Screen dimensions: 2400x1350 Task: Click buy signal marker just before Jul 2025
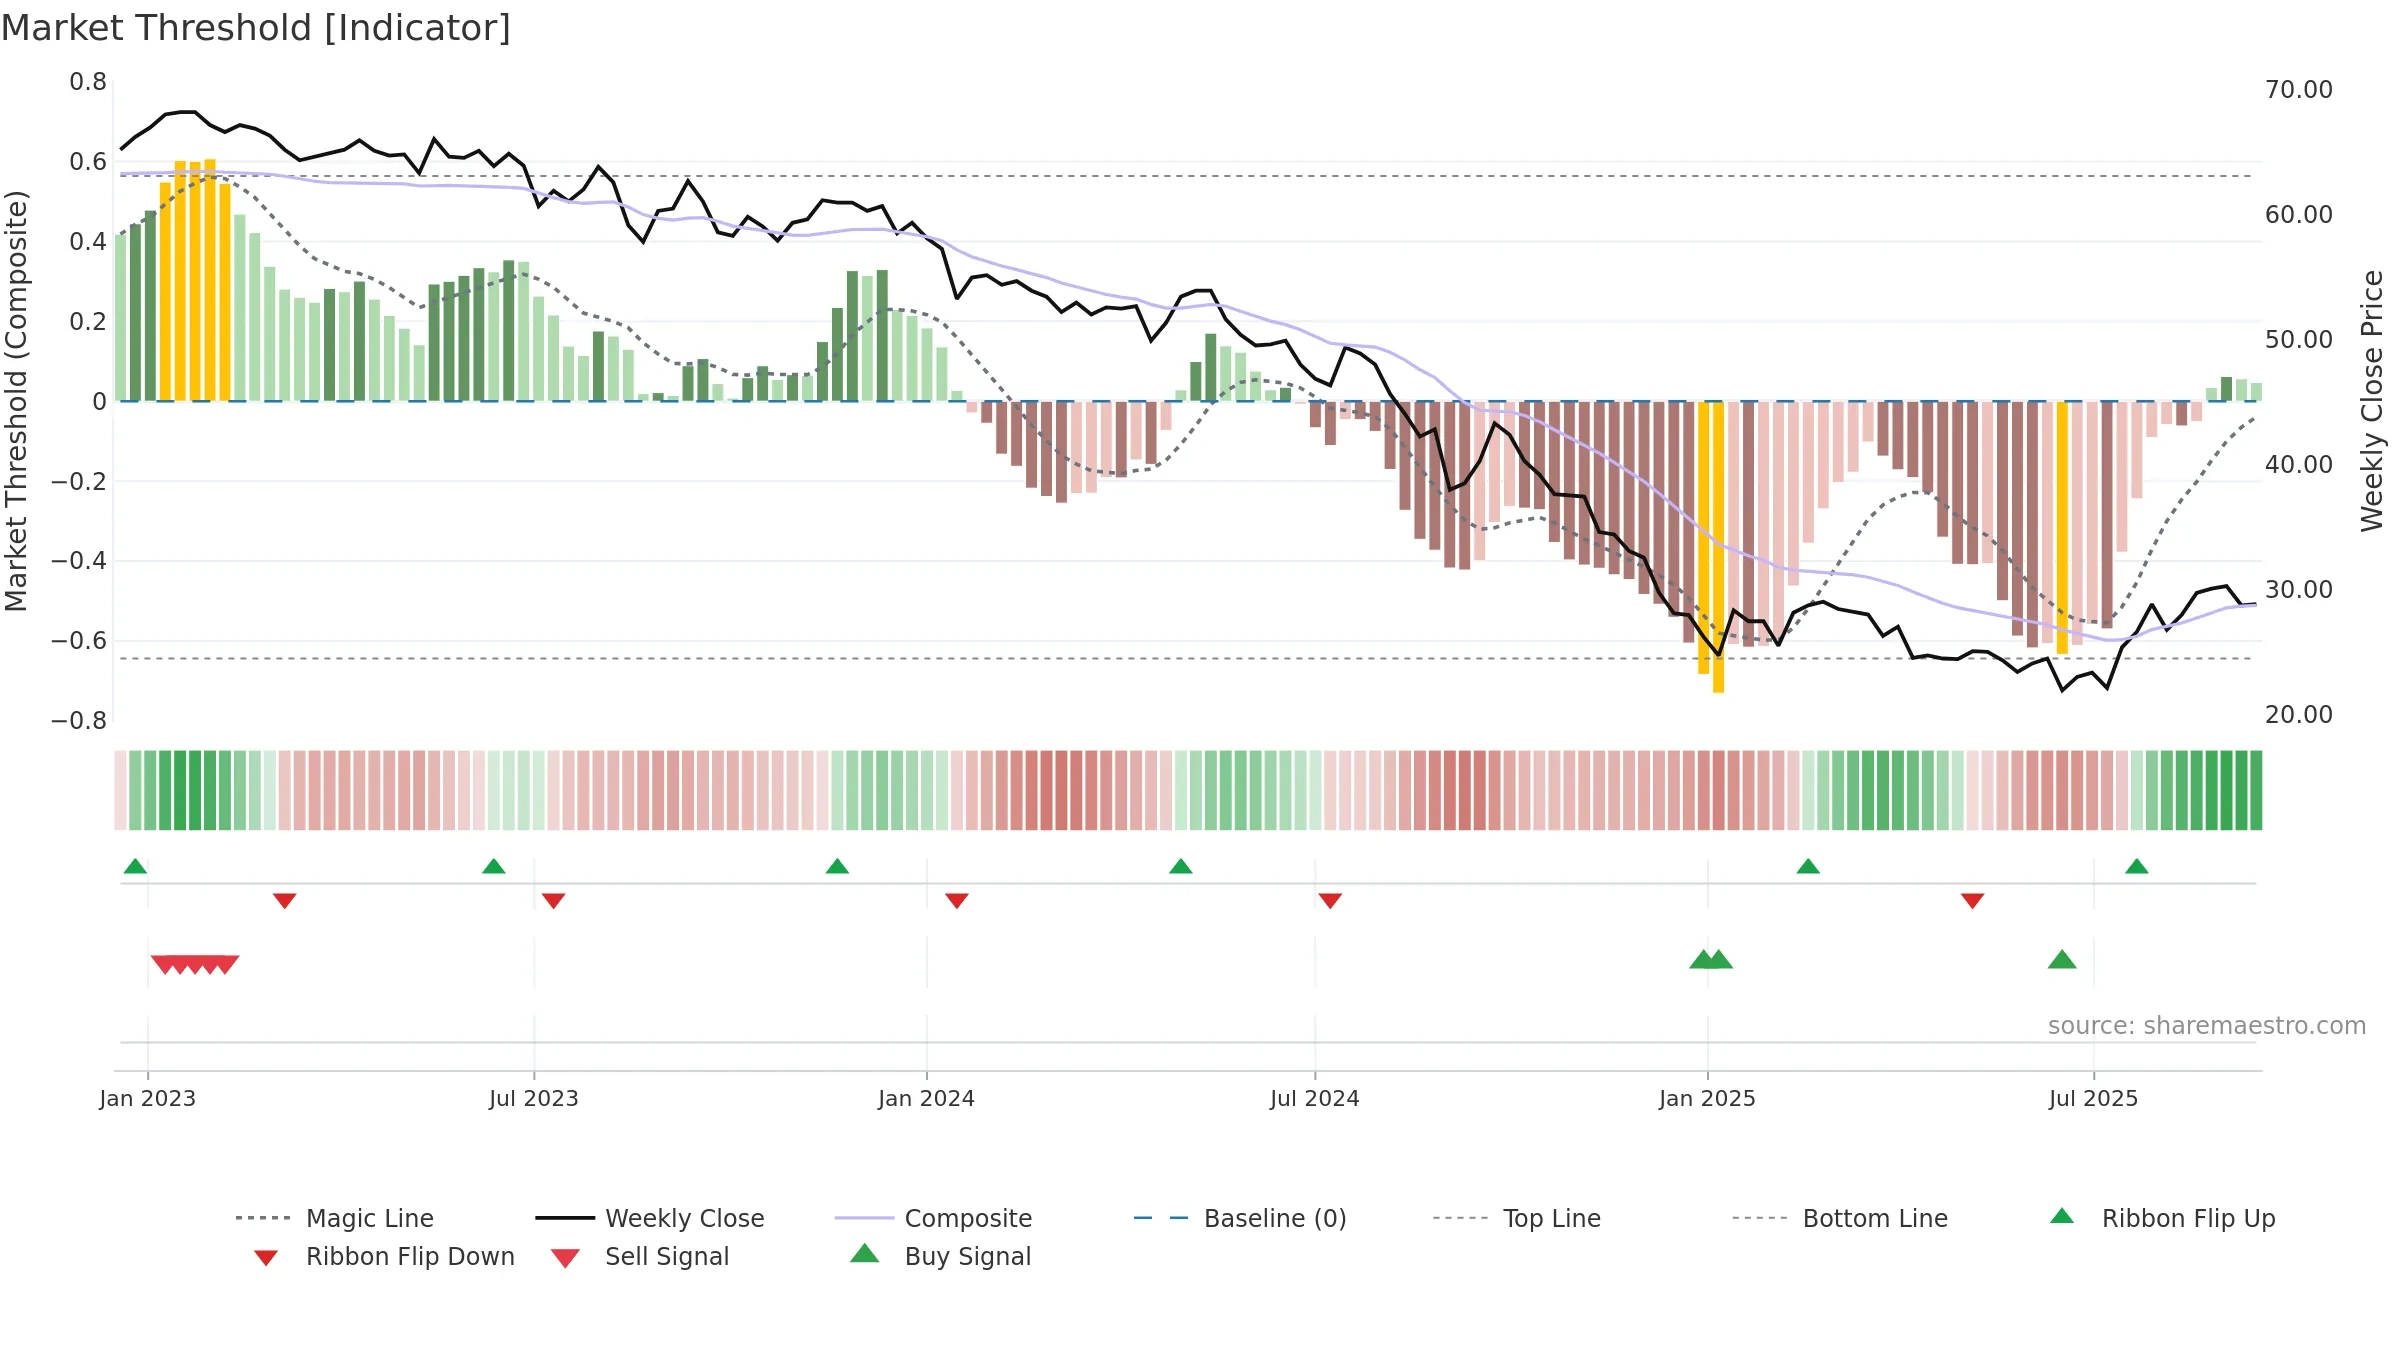coord(2062,960)
